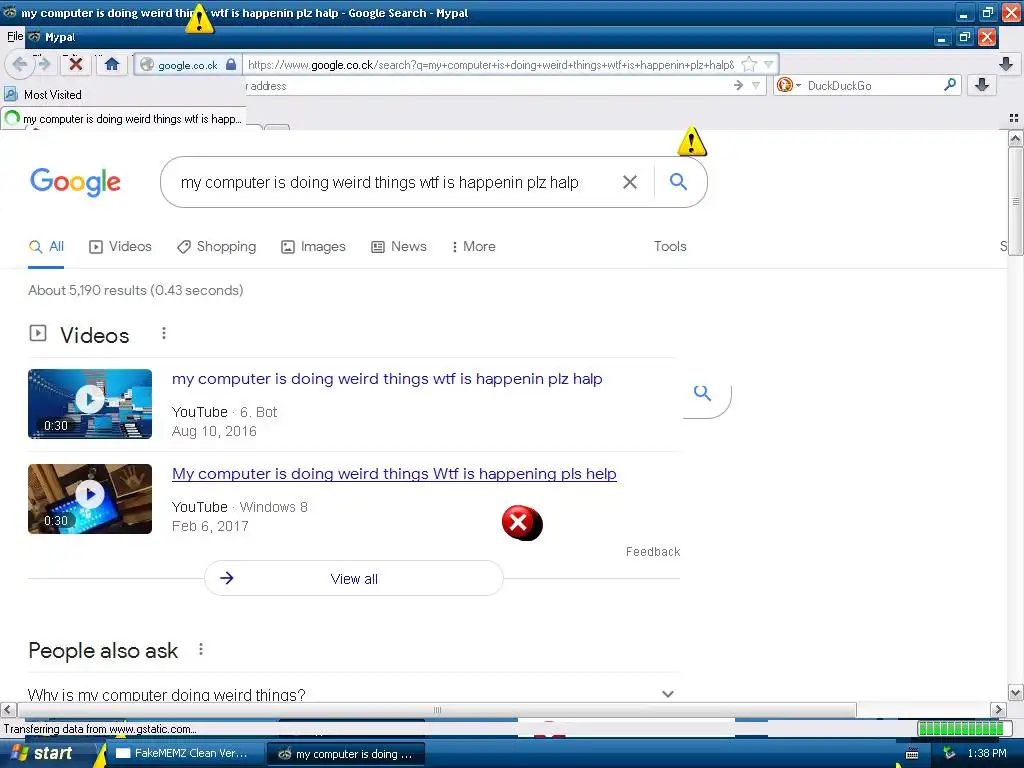This screenshot has height=768, width=1024.
Task: Open the Windows Start button
Action: (x=43, y=753)
